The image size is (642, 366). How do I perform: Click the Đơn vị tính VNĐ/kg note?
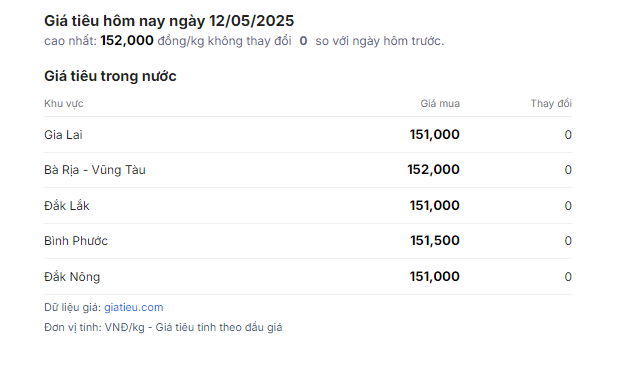(x=163, y=328)
